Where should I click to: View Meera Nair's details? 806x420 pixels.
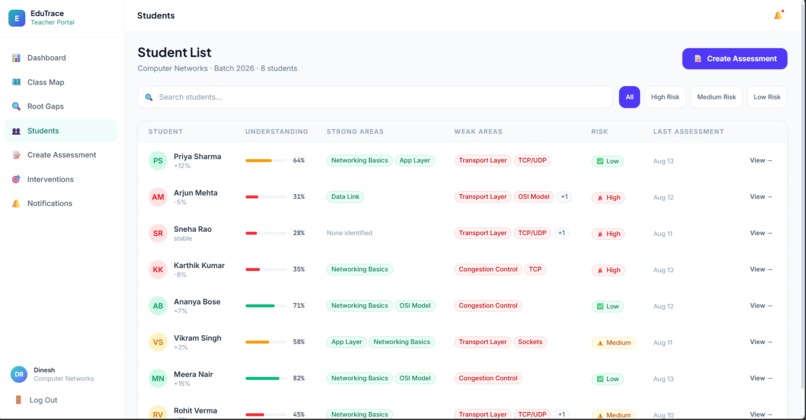761,378
